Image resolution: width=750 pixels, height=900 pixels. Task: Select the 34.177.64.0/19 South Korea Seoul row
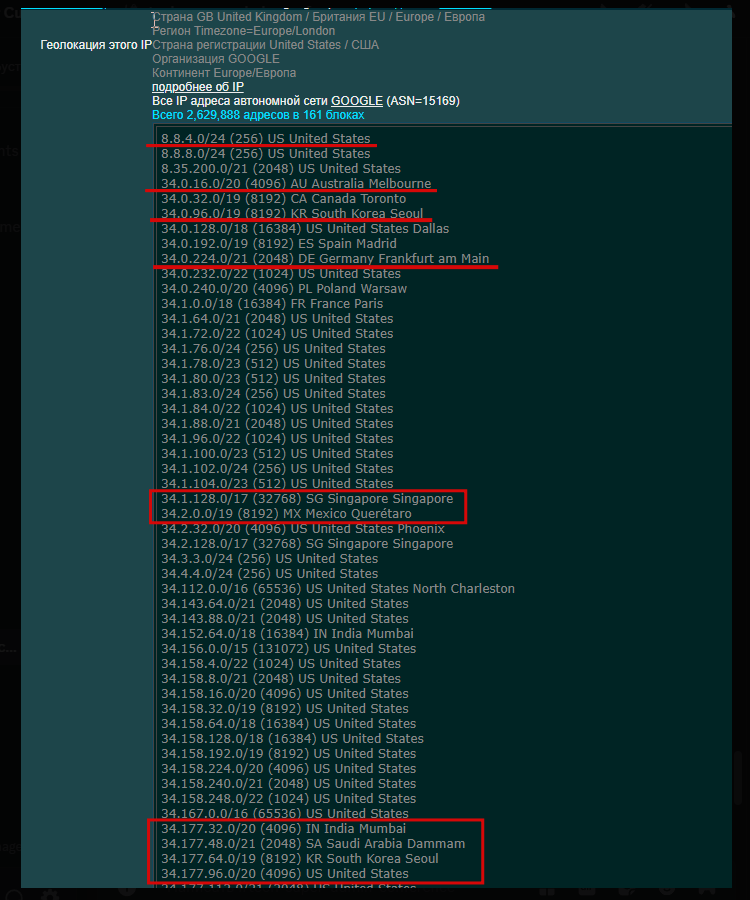(x=300, y=859)
